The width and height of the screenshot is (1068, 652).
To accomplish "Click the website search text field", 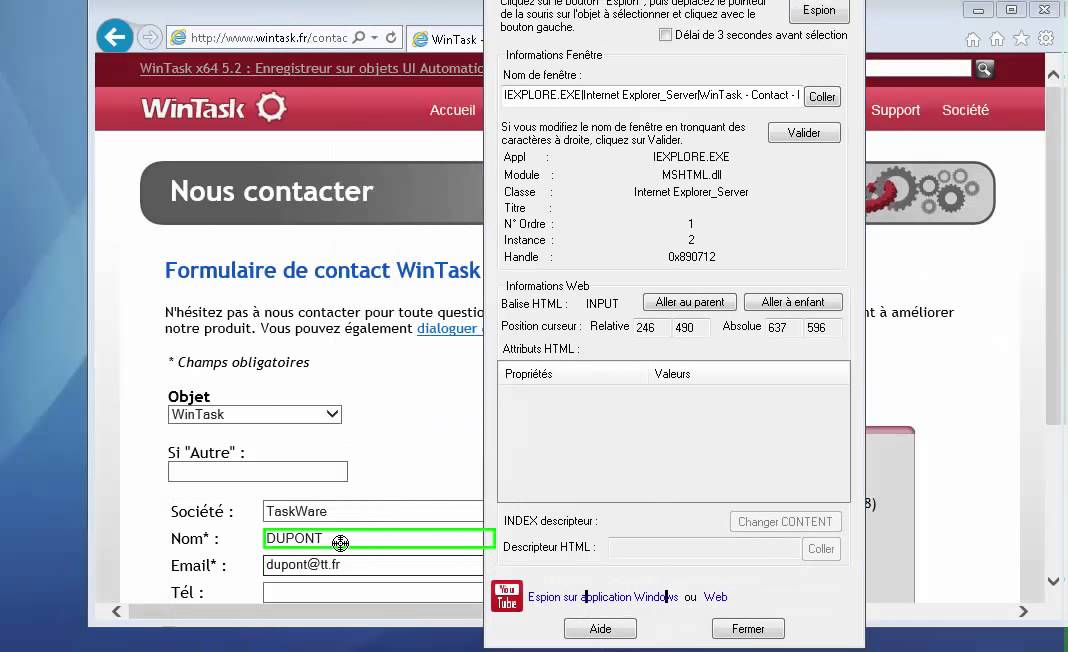I will point(918,68).
